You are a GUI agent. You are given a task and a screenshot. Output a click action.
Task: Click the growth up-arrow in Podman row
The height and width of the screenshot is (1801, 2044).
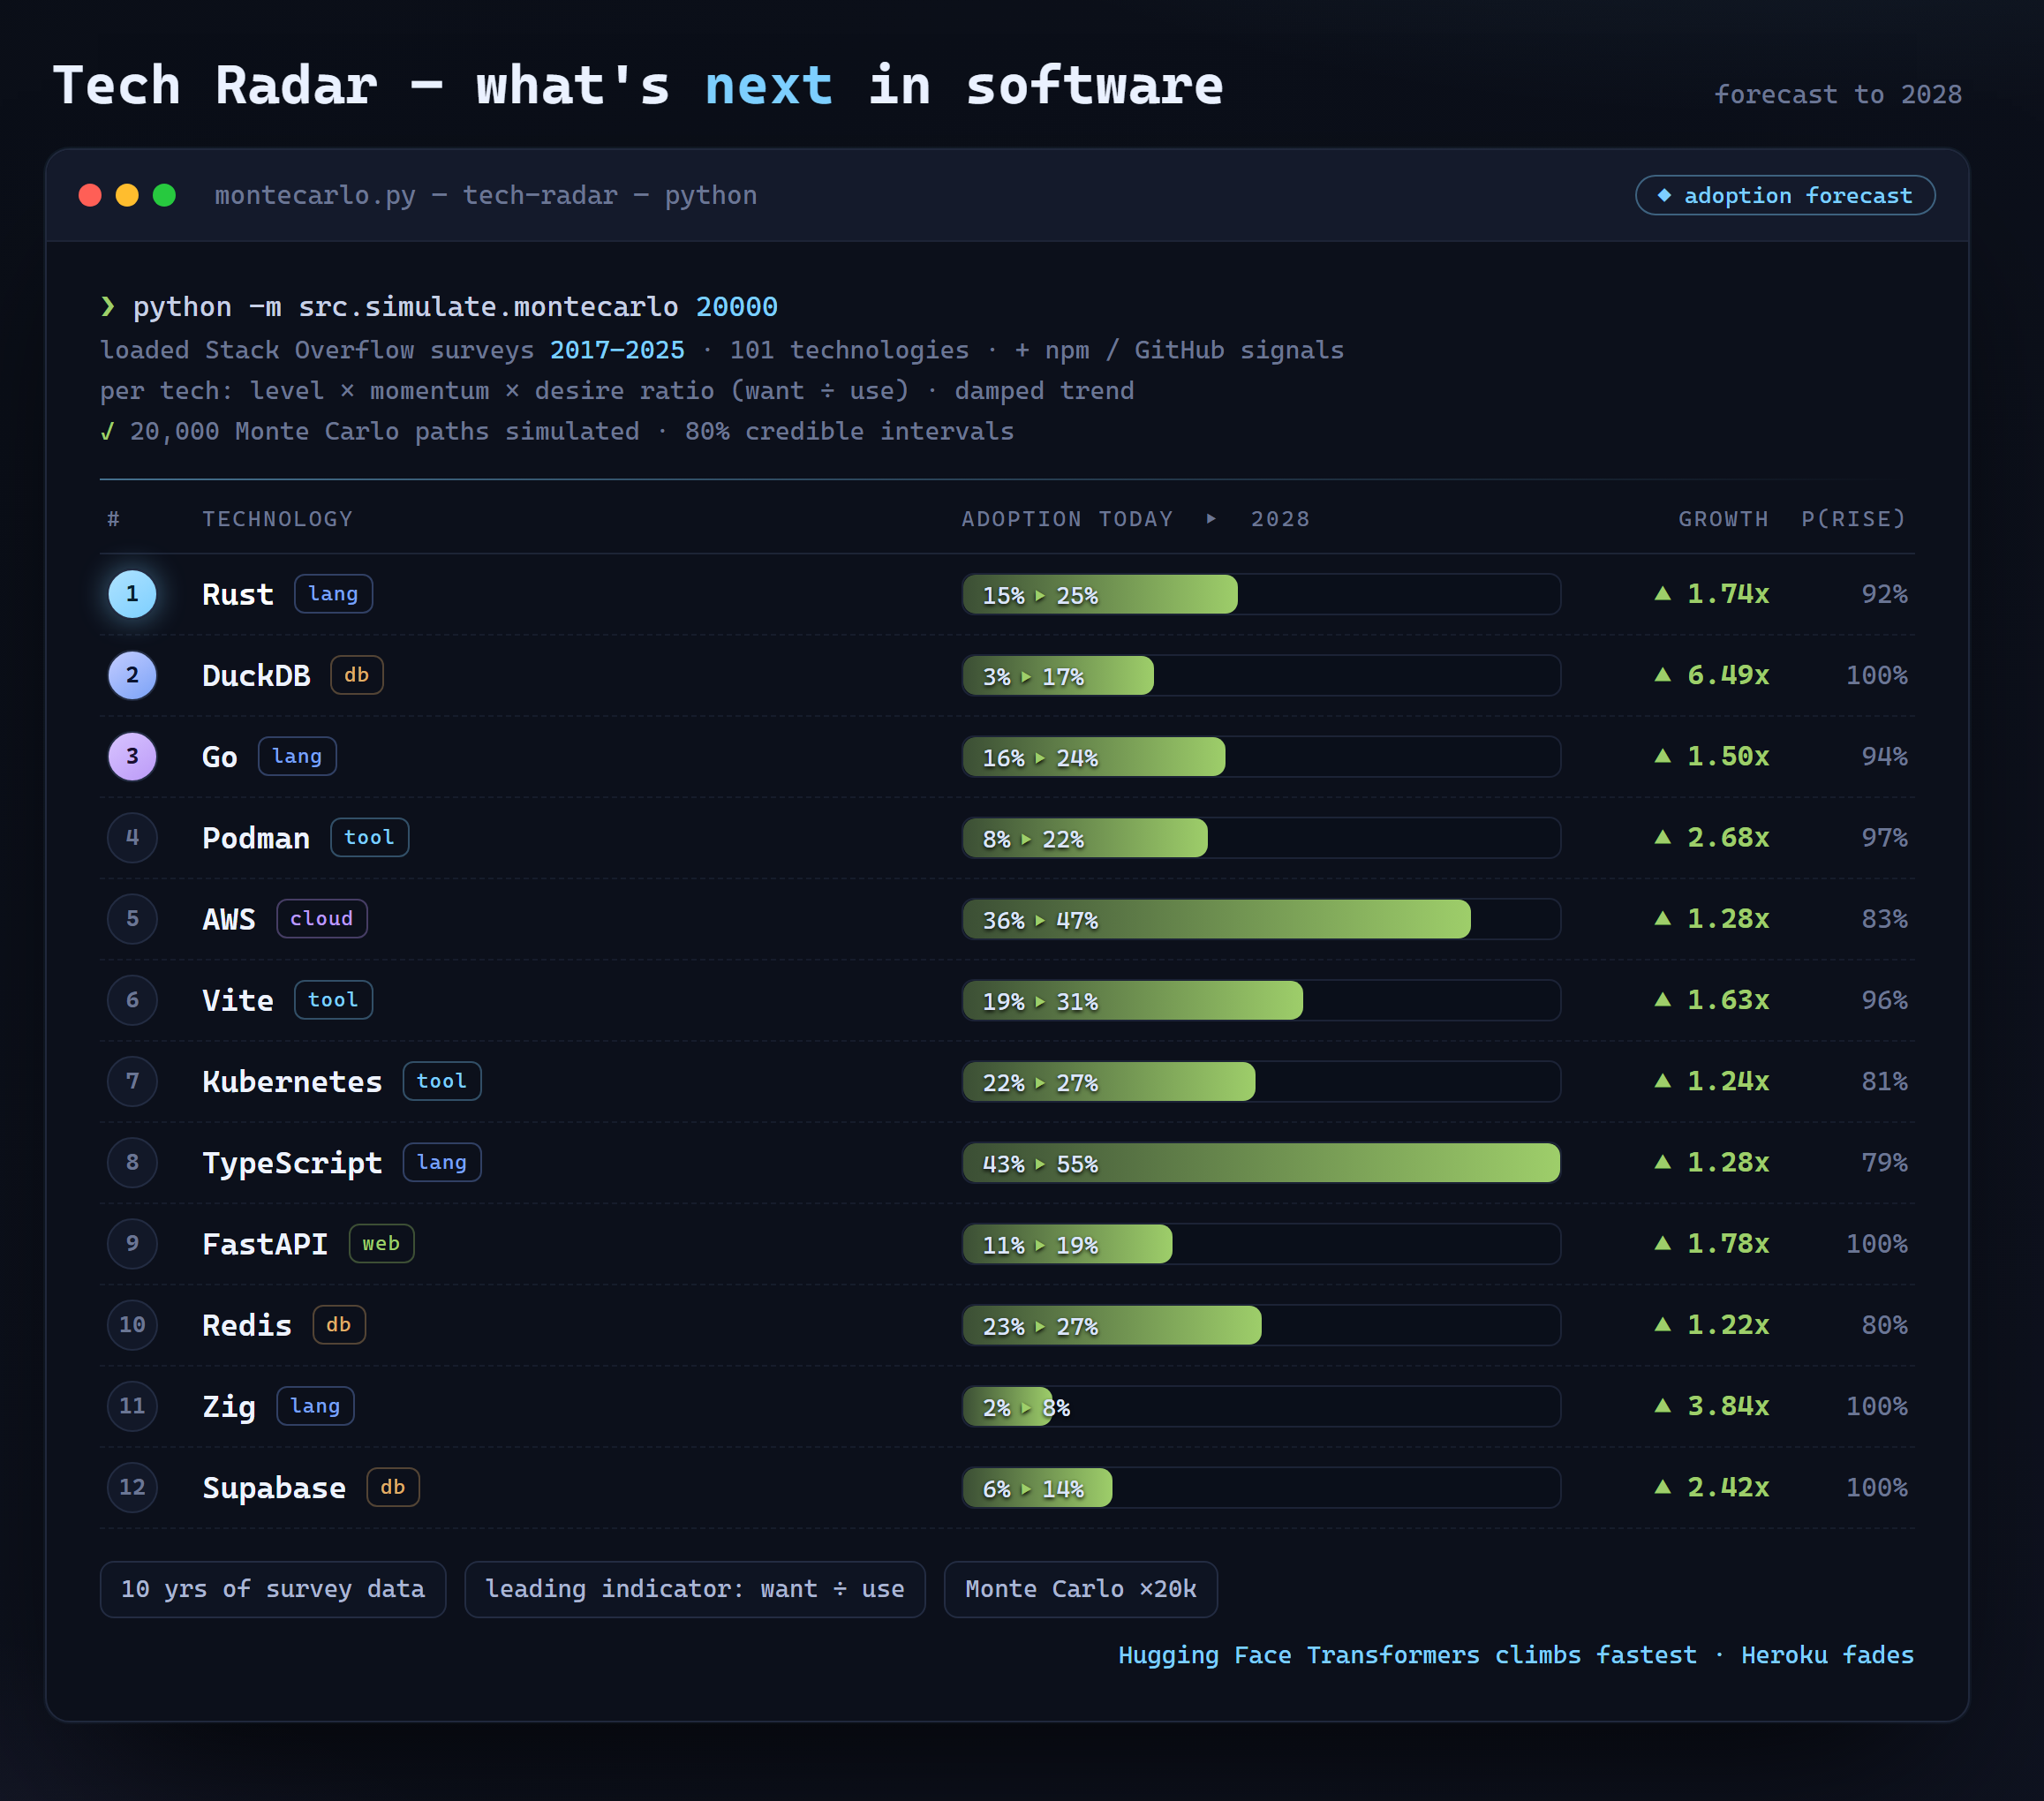(1663, 836)
